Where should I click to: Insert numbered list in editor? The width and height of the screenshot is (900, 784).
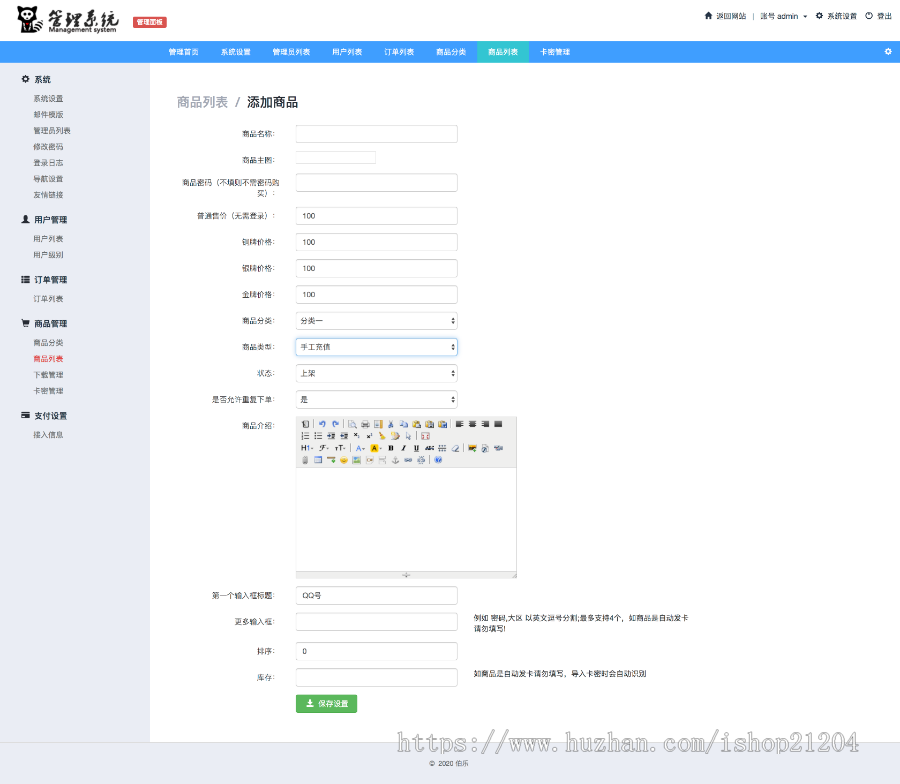[305, 436]
